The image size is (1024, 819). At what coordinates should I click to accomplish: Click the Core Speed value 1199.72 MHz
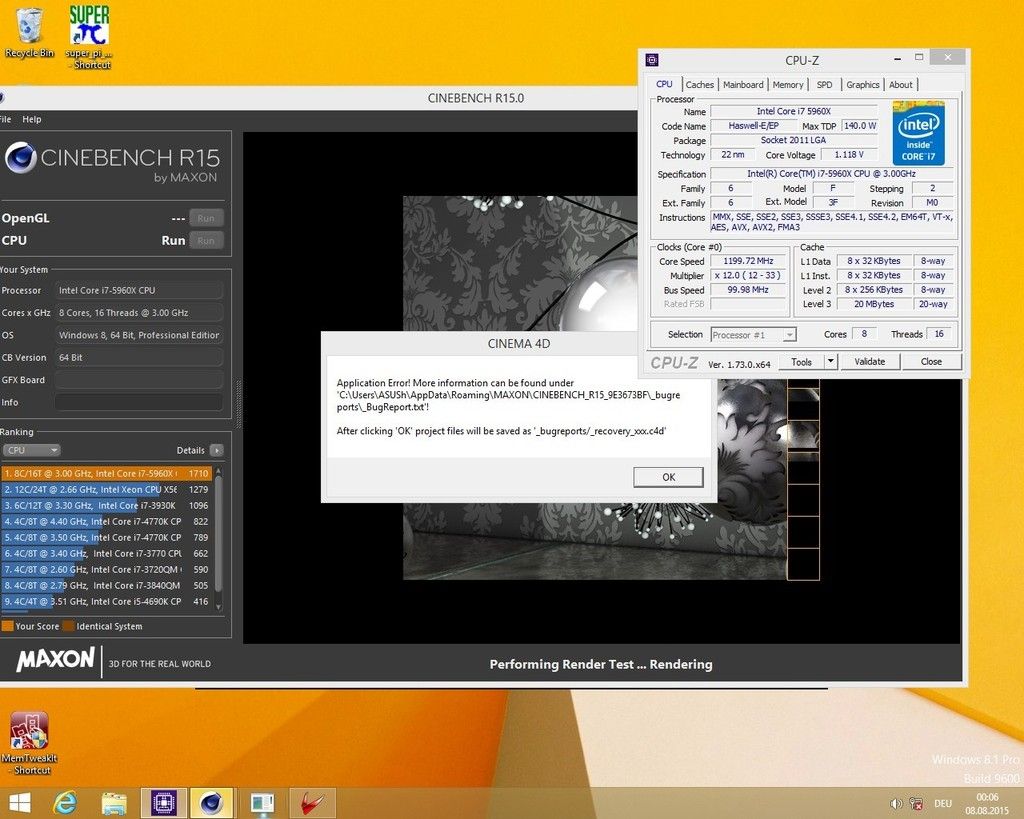(x=748, y=261)
